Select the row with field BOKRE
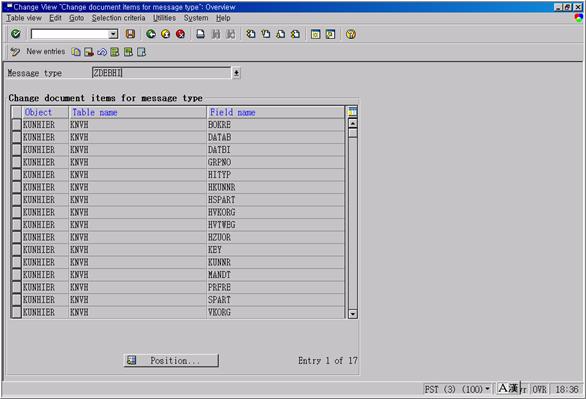586x399 pixels. [16, 125]
